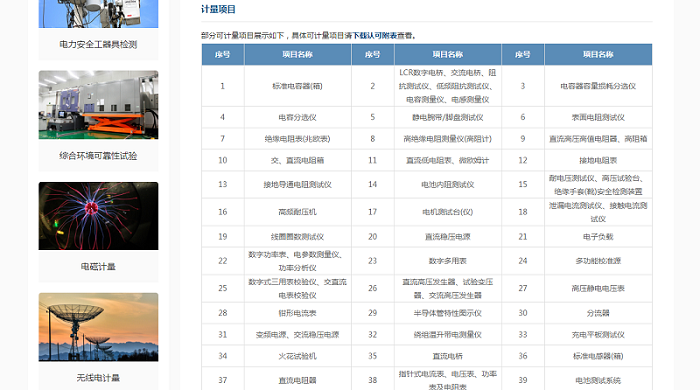Select the cell starting with 指针式电流表
The height and width of the screenshot is (390, 700).
pyautogui.click(x=448, y=379)
